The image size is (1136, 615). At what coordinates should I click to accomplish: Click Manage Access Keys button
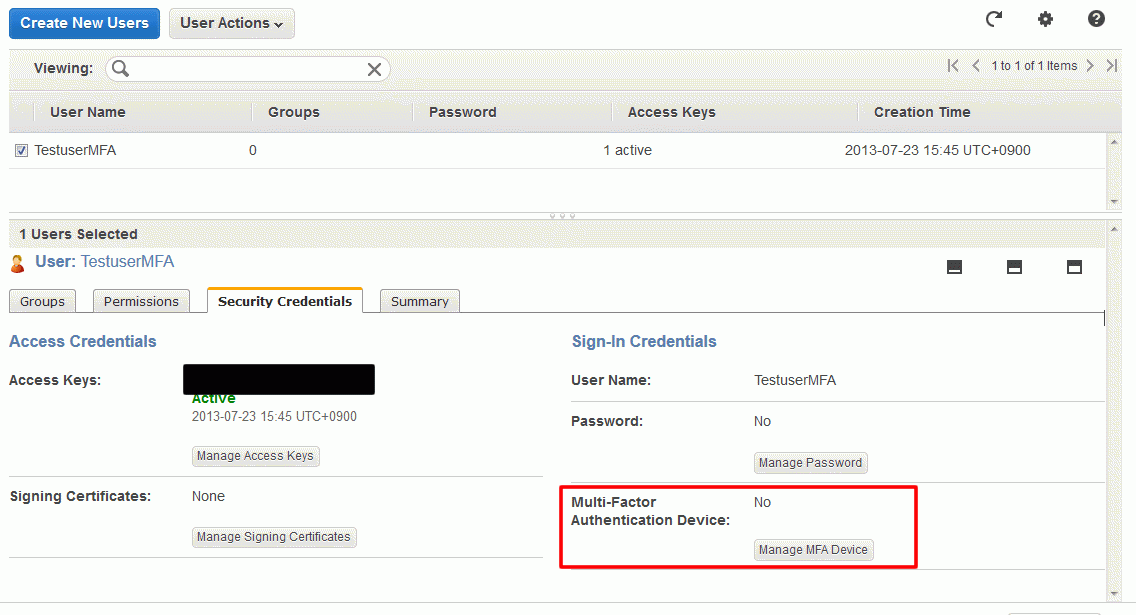tap(255, 456)
